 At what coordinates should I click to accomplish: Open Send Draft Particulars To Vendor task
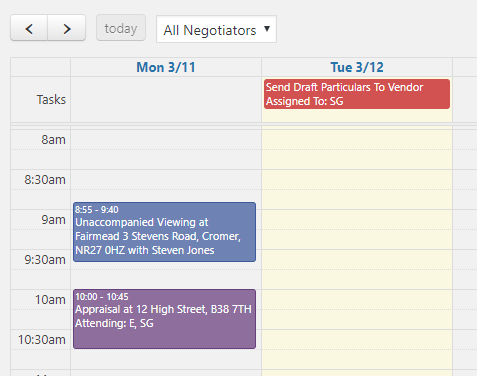pos(357,94)
